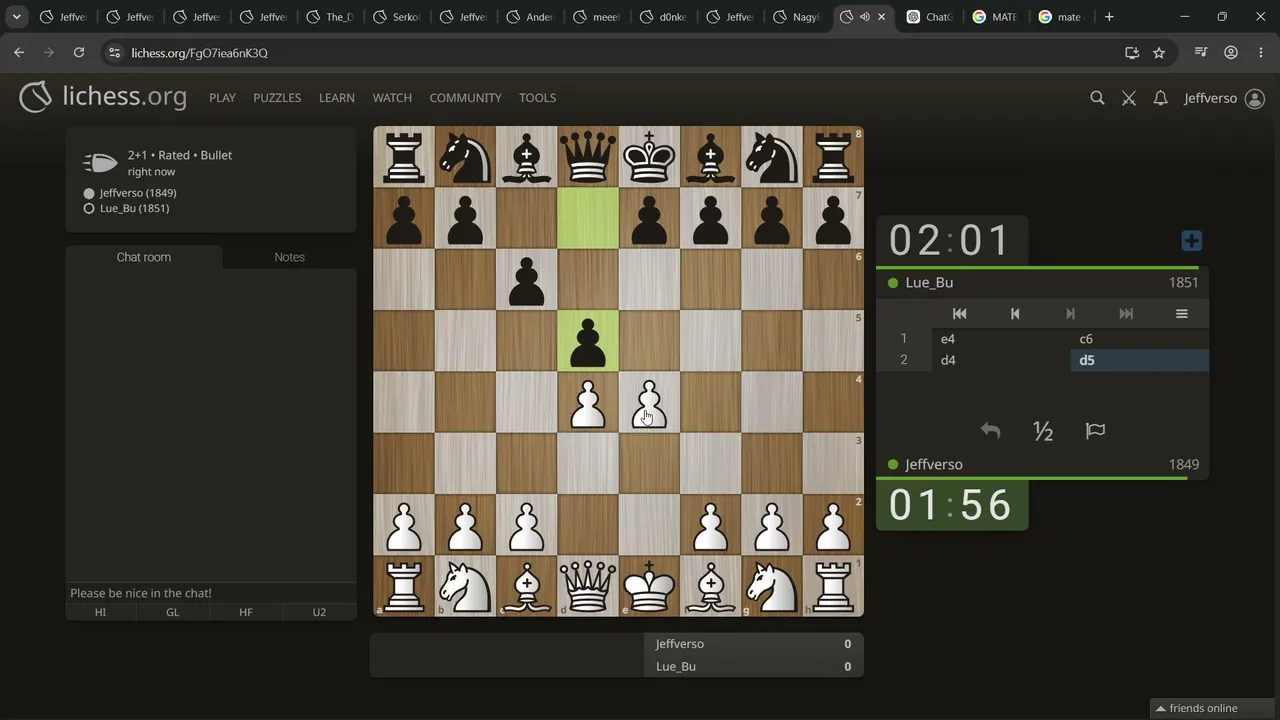Bookmark this page with the star
This screenshot has width=1280, height=720.
coord(1159,53)
